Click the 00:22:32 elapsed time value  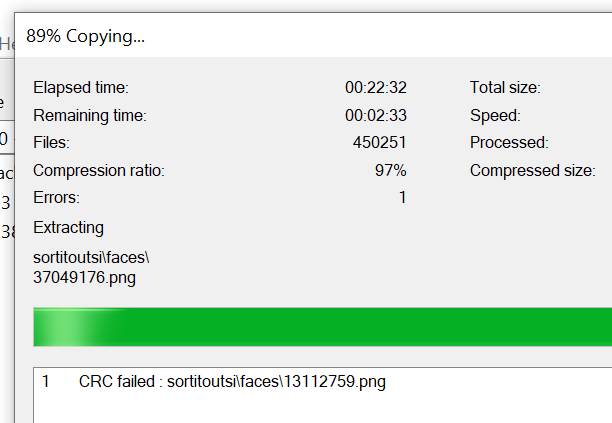[x=376, y=88]
